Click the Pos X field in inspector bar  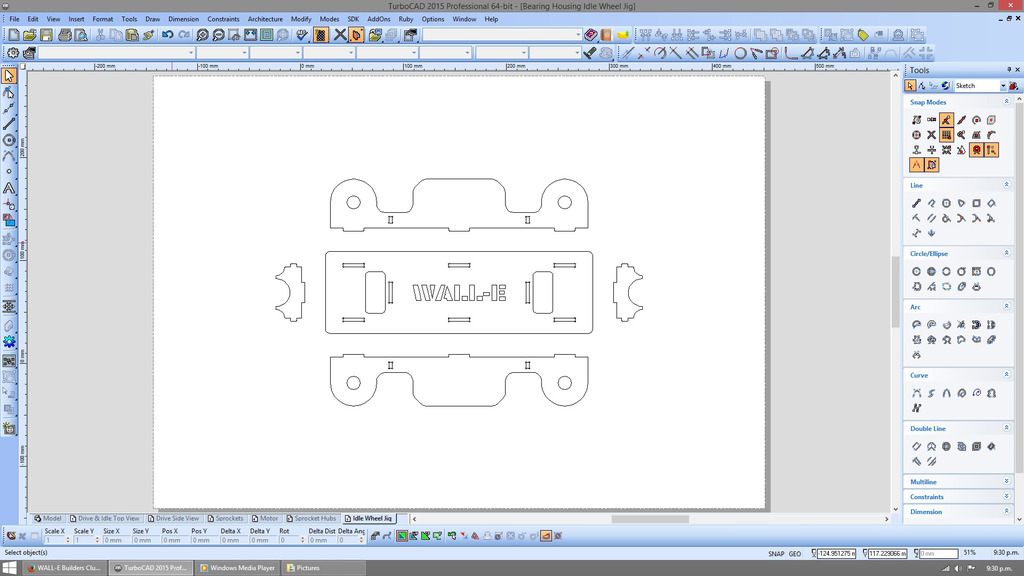(175, 540)
